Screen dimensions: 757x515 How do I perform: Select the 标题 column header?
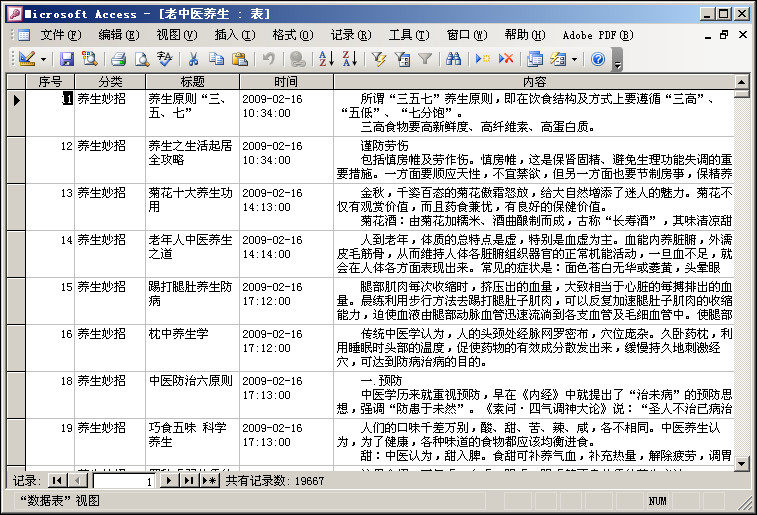point(192,82)
